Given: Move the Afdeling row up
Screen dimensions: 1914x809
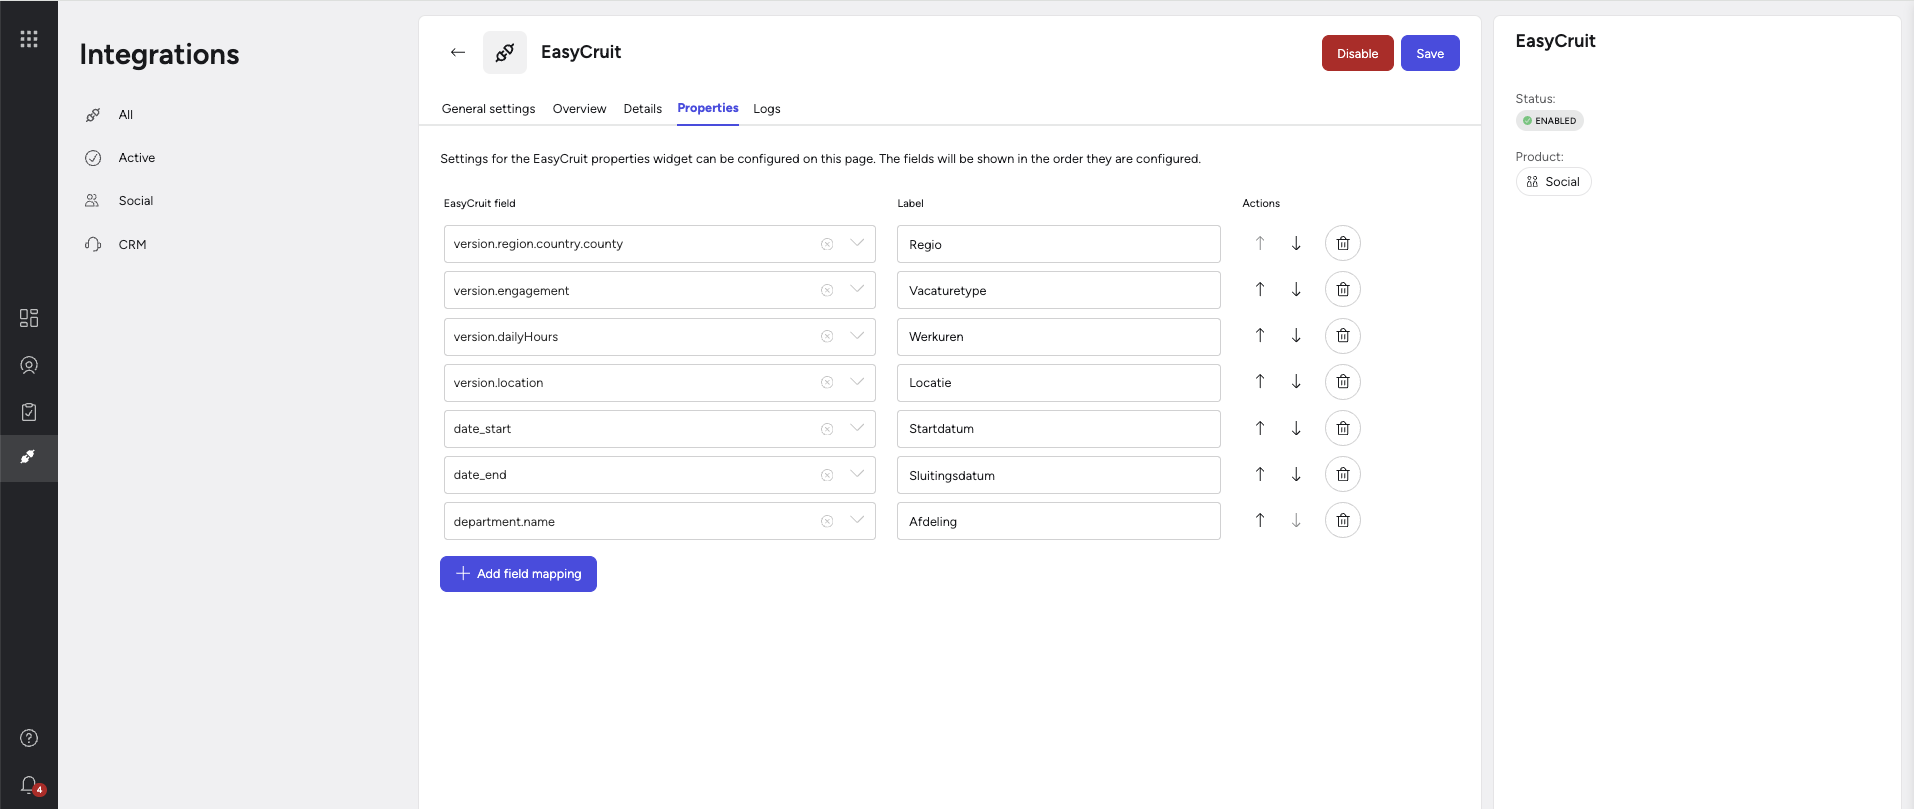Looking at the screenshot, I should click(1260, 521).
